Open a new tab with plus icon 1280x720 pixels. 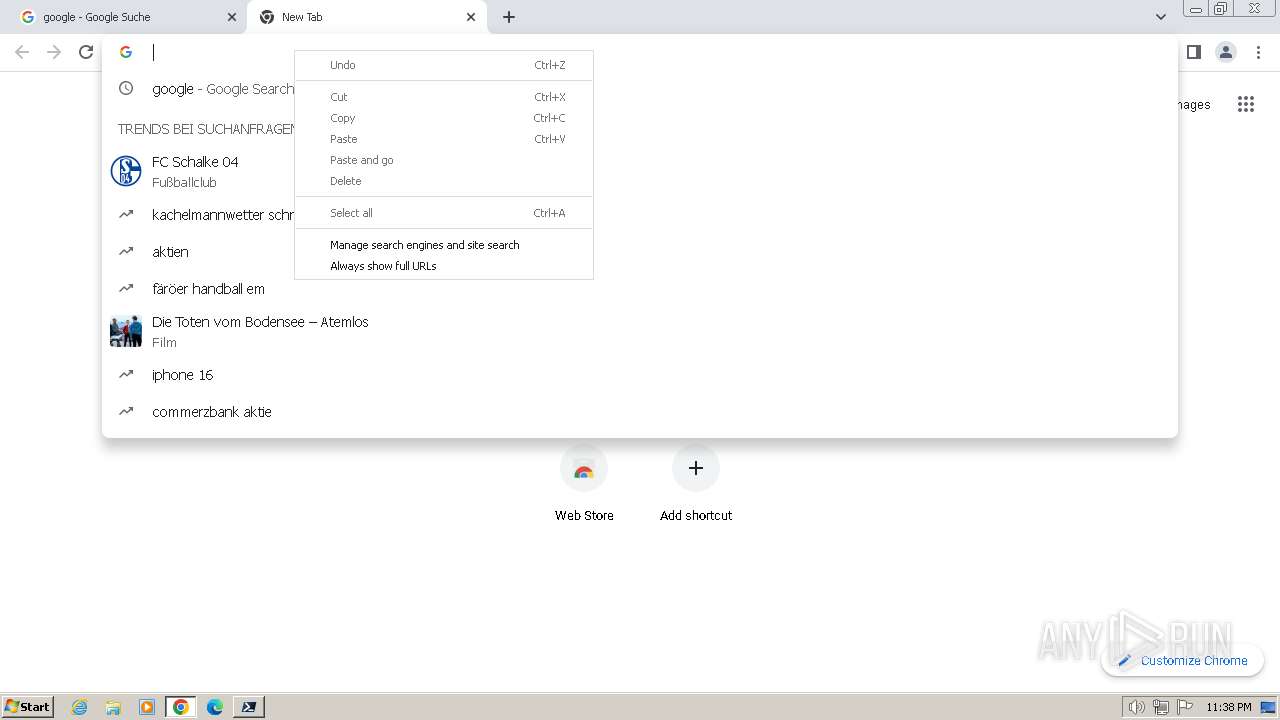[509, 17]
